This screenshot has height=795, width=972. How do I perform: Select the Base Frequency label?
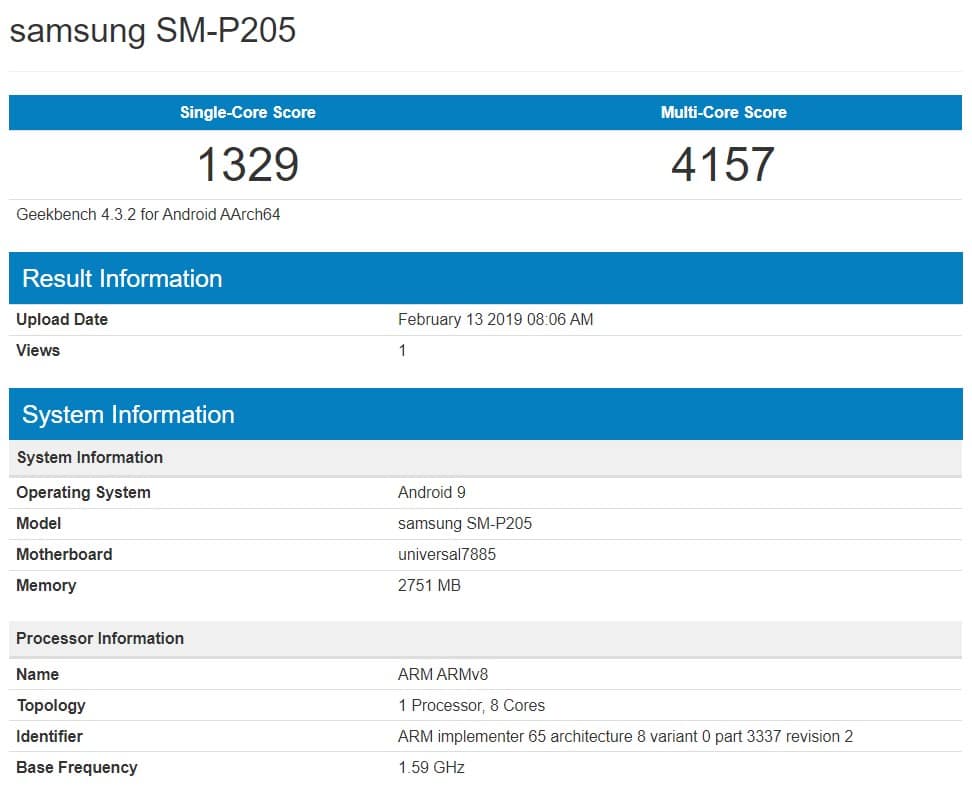(76, 768)
